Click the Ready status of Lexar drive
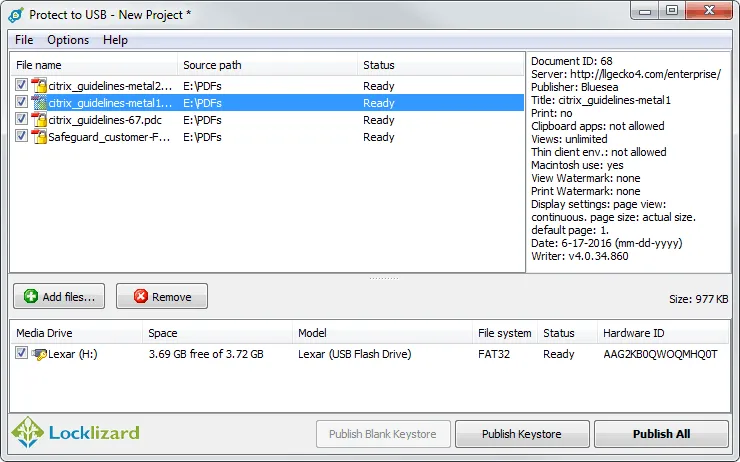This screenshot has width=740, height=462. (x=559, y=354)
